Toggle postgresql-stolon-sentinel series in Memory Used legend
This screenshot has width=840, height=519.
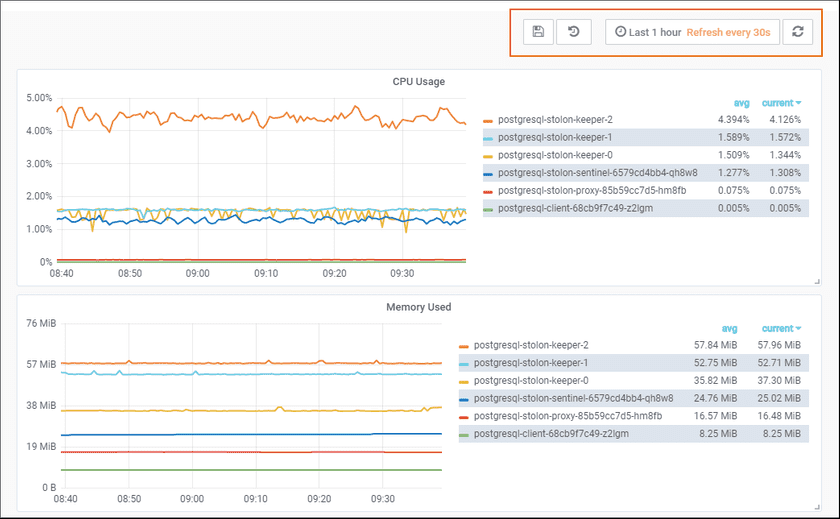coord(573,398)
